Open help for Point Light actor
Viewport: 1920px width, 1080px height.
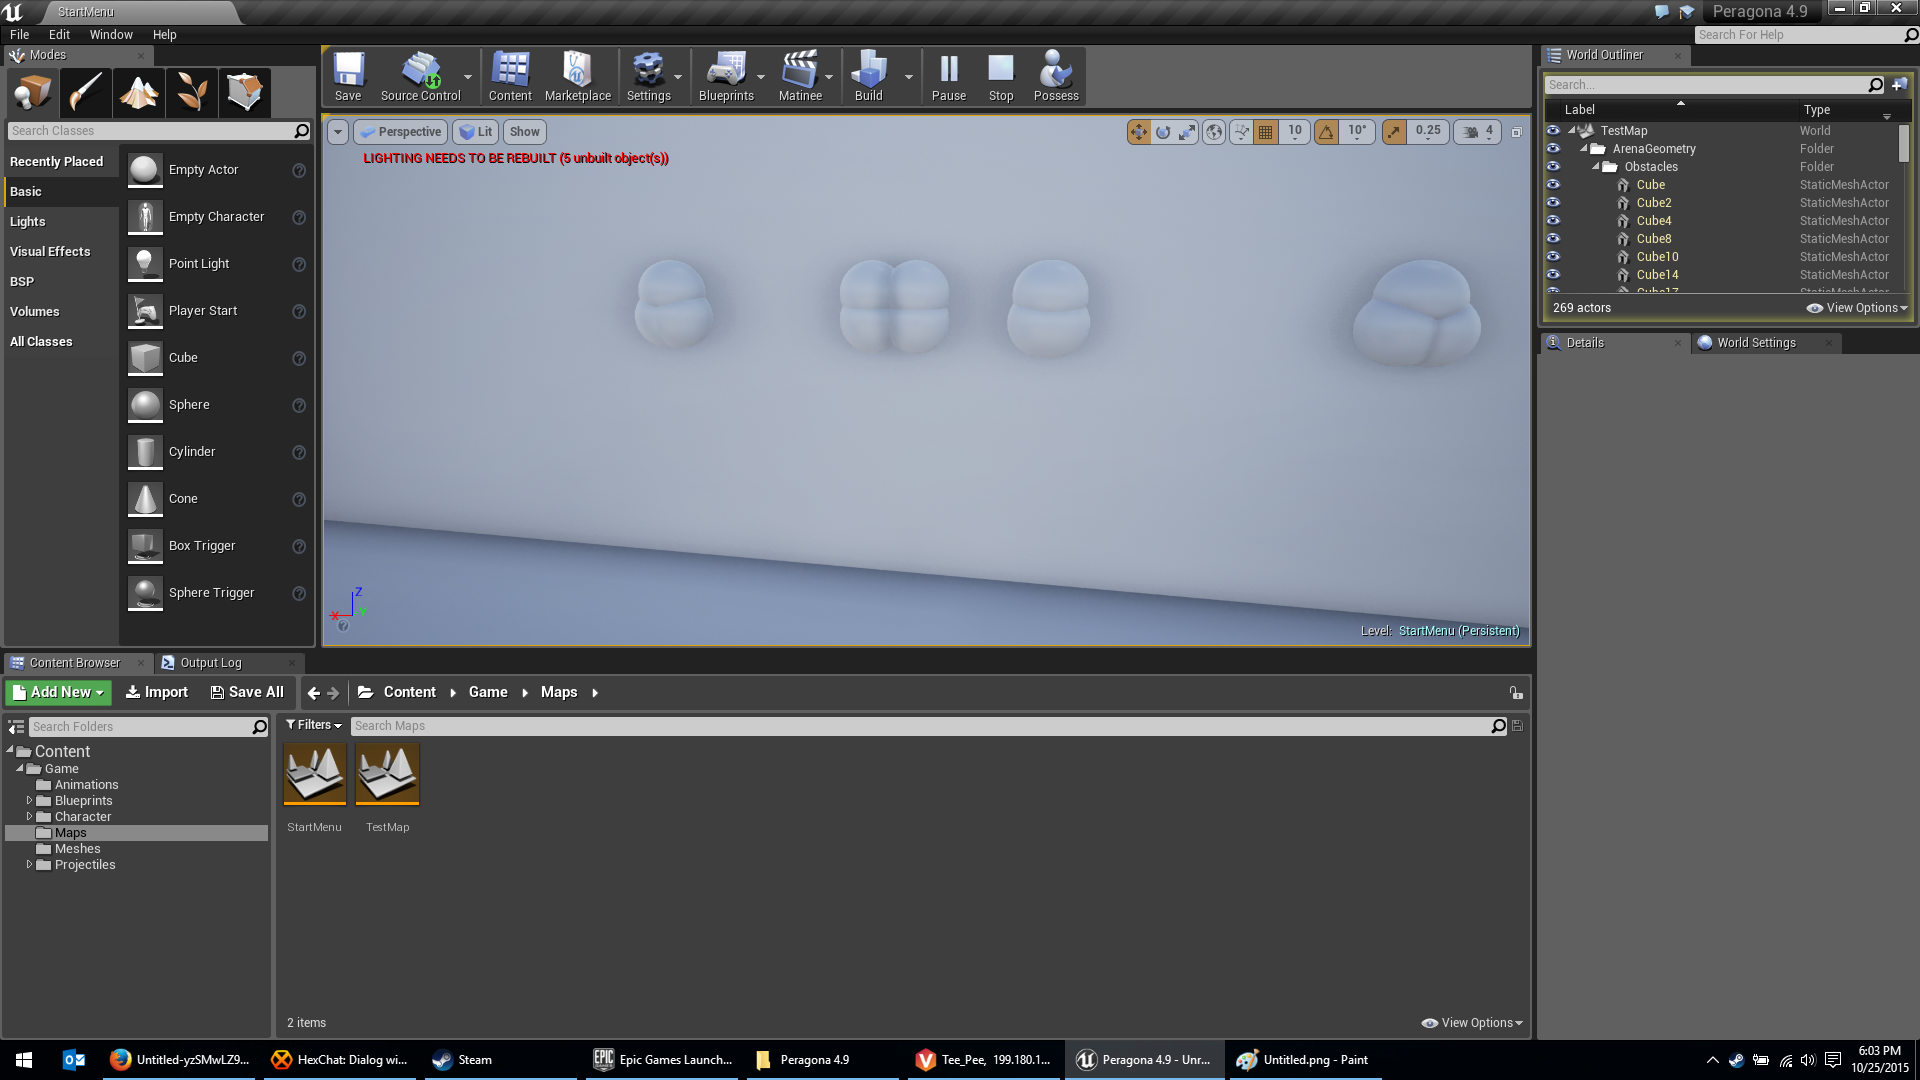click(298, 264)
